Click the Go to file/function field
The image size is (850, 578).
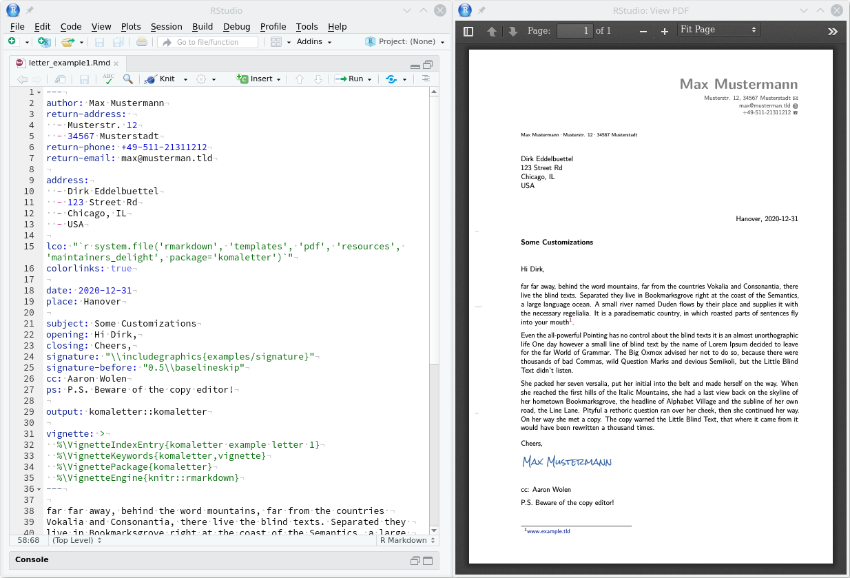pos(208,42)
